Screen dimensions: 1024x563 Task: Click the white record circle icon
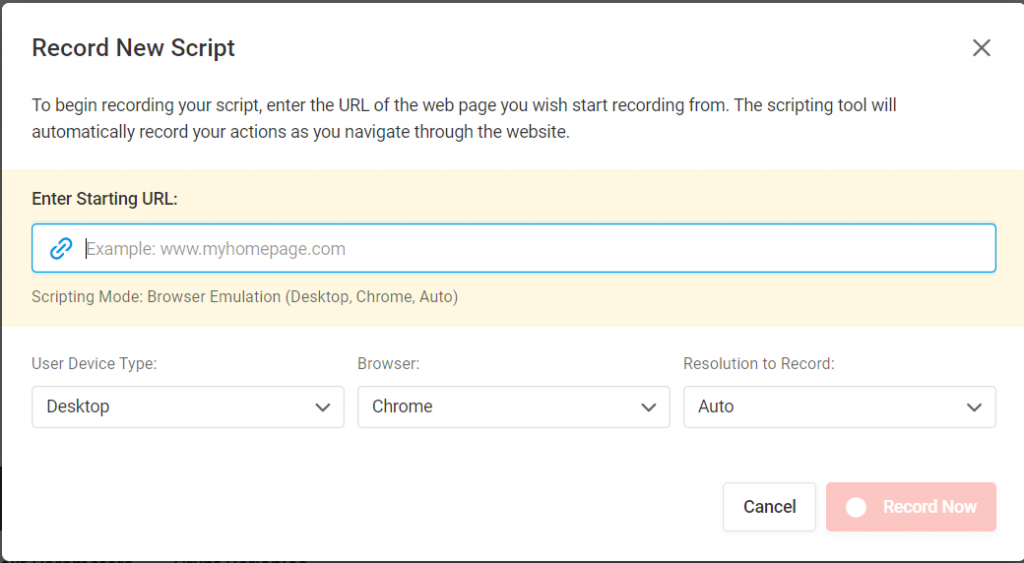856,507
